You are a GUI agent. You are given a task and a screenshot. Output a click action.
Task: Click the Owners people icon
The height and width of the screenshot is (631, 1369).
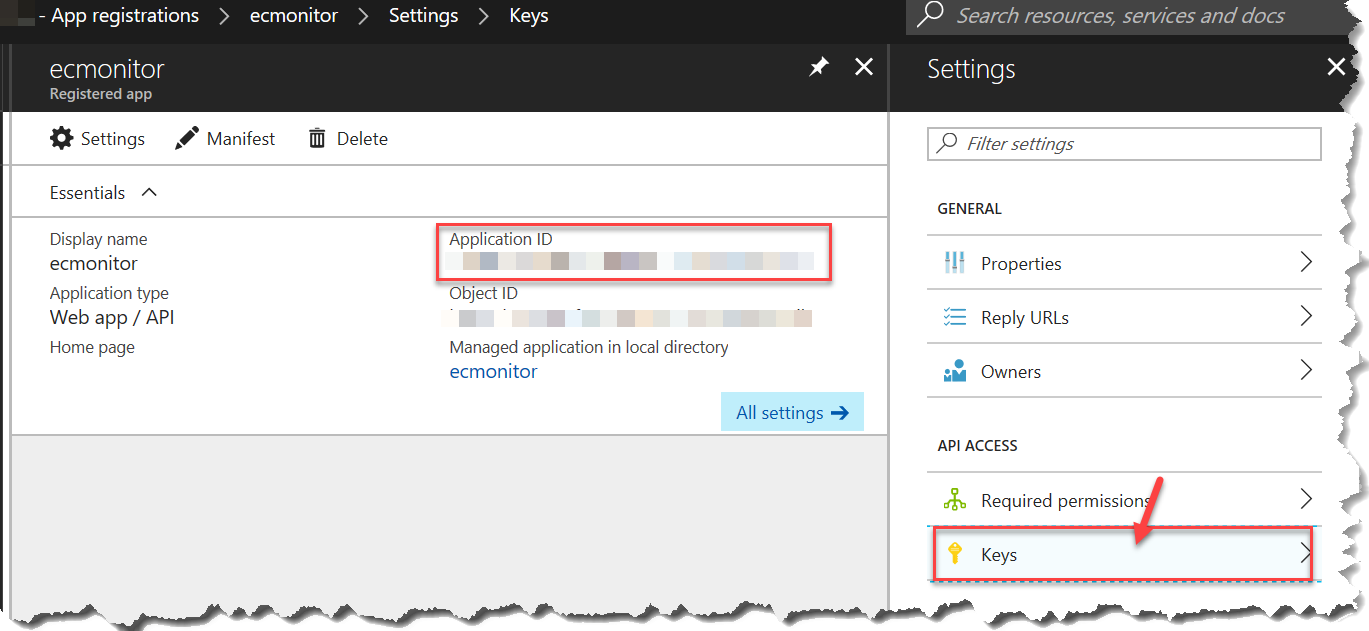point(955,371)
